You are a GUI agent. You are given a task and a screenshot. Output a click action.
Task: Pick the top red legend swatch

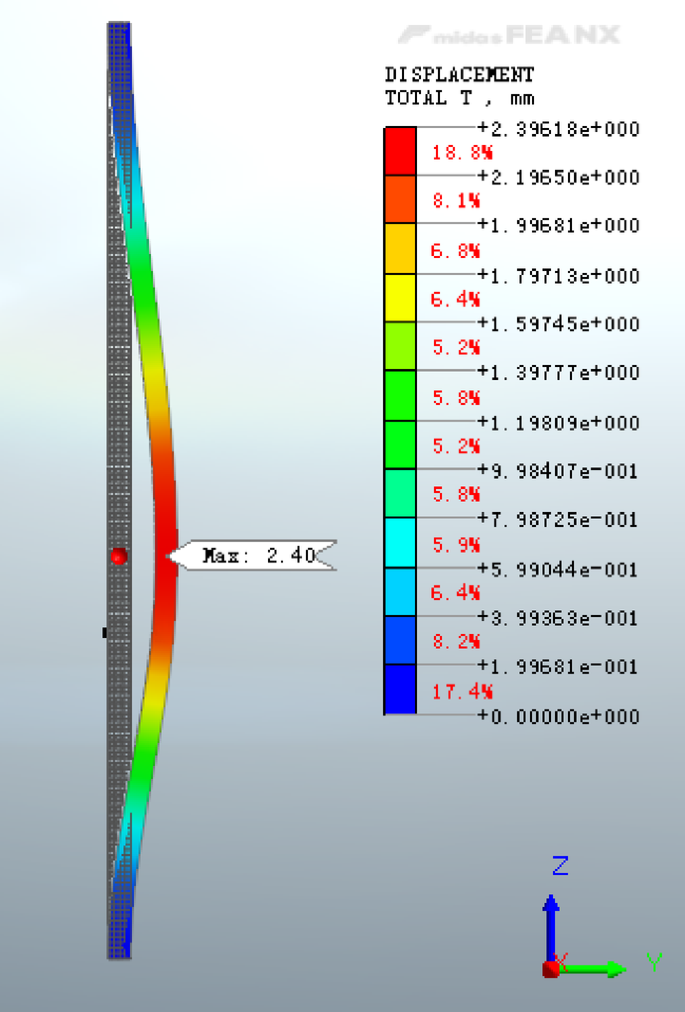pos(400,151)
